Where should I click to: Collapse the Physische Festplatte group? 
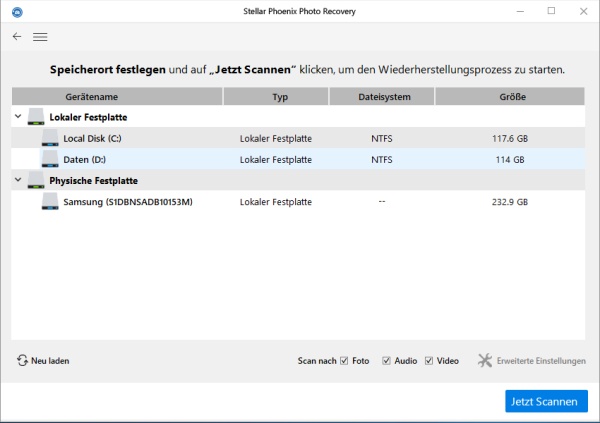pyautogui.click(x=18, y=179)
